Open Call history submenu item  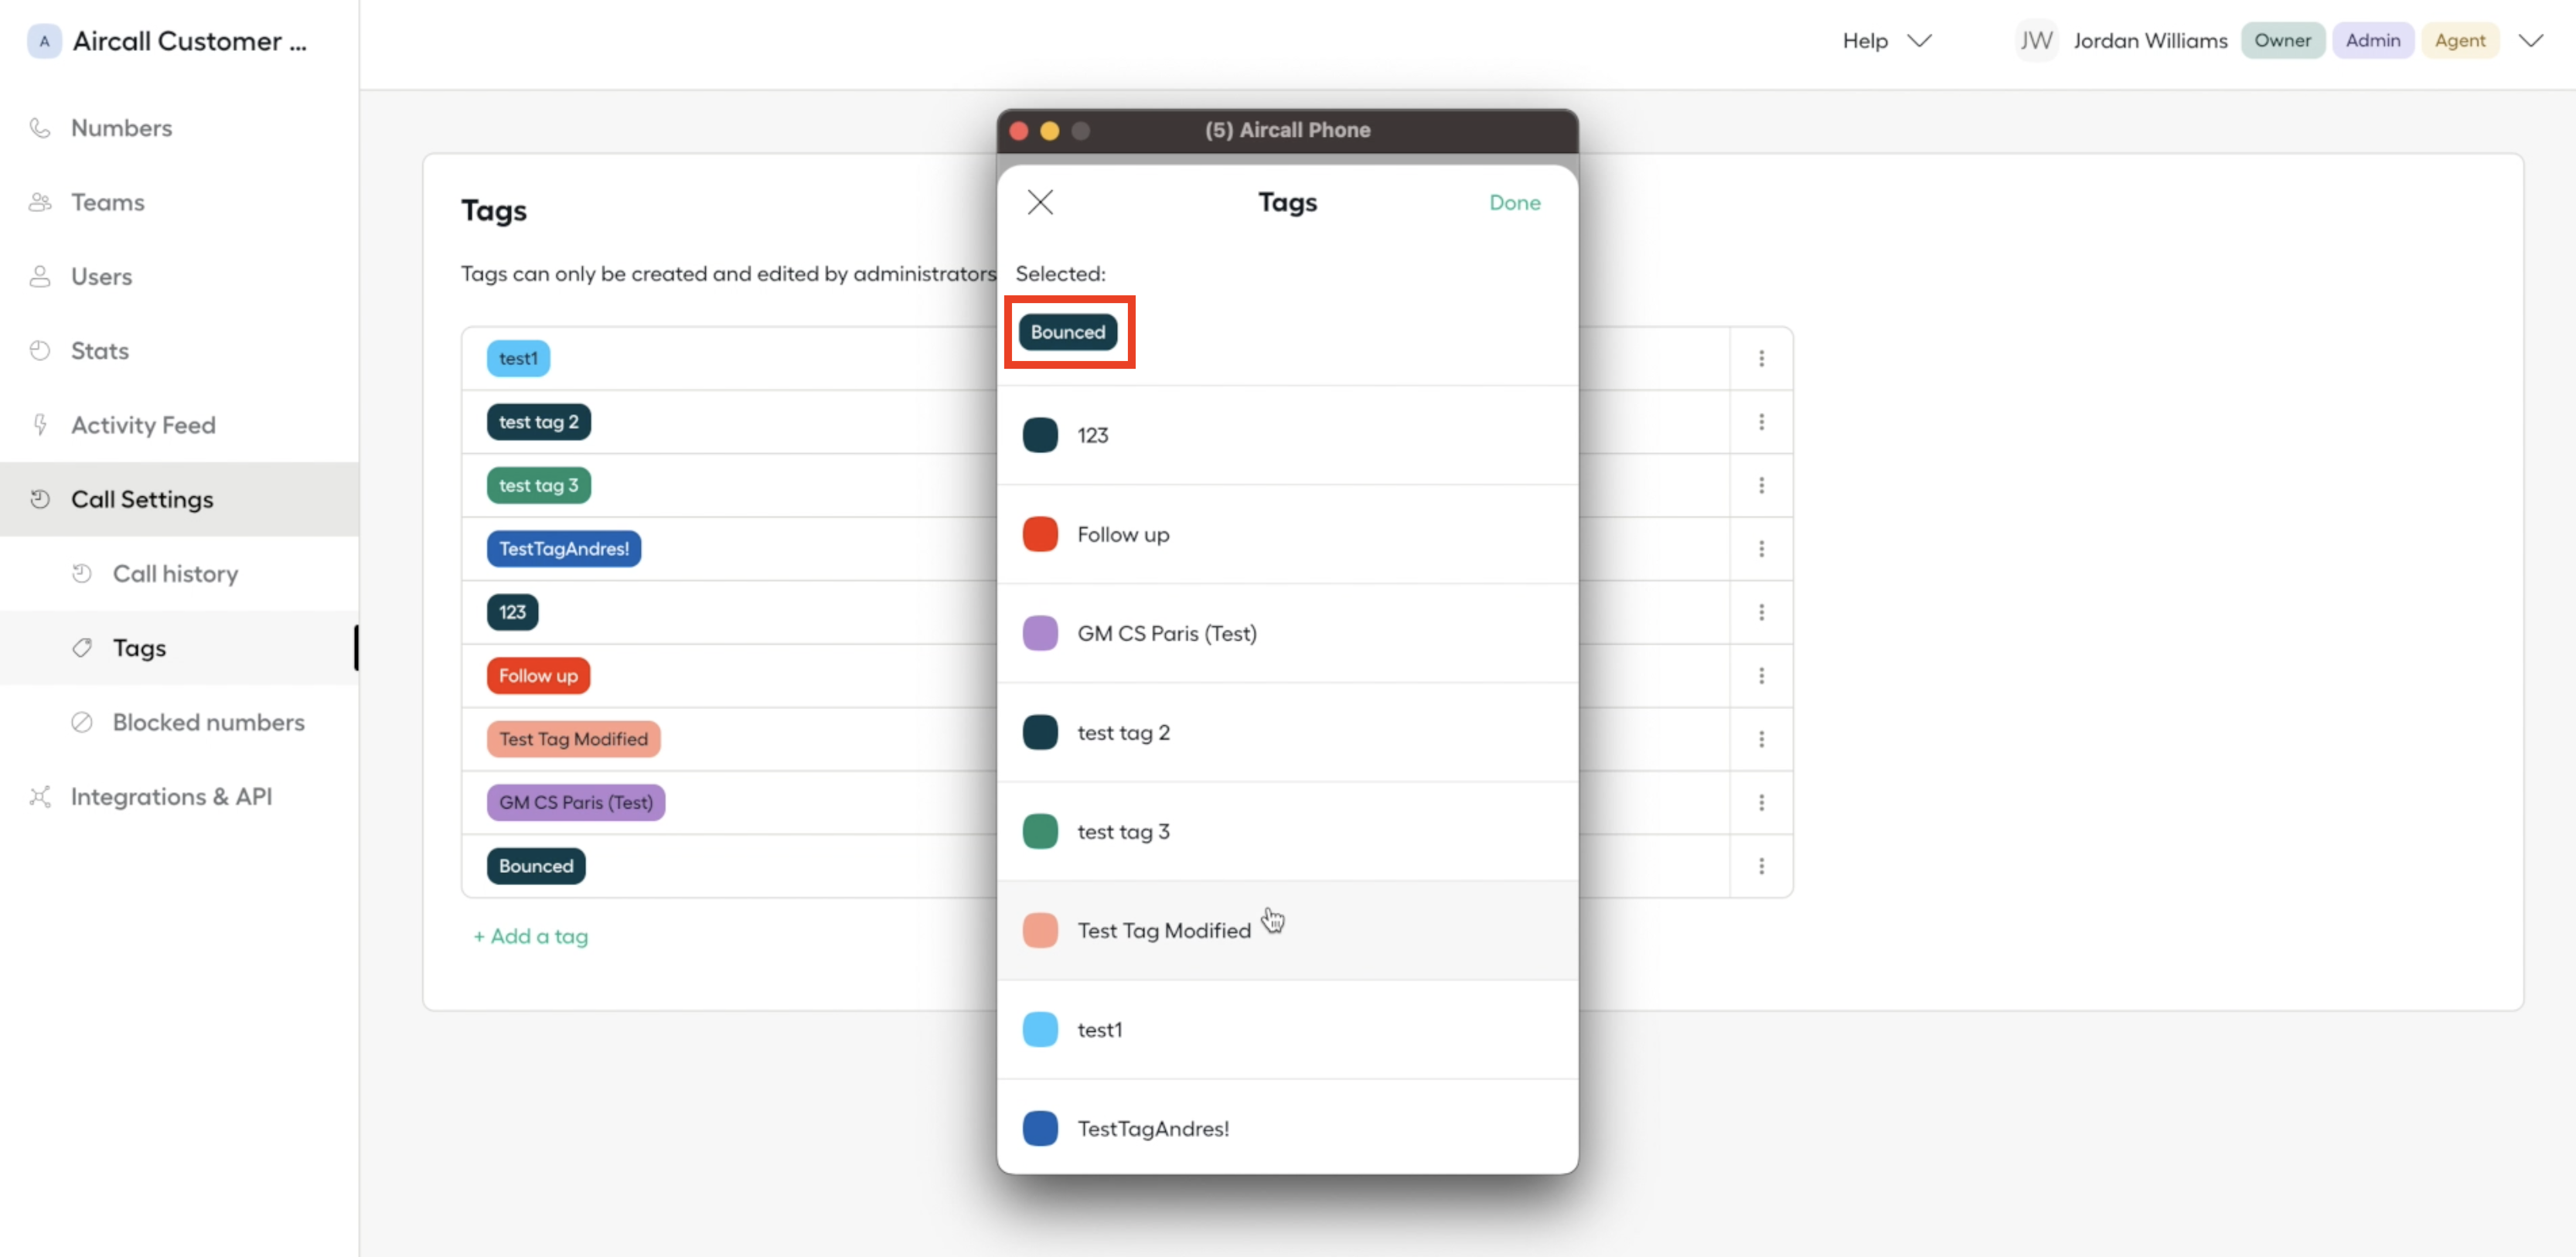(175, 574)
